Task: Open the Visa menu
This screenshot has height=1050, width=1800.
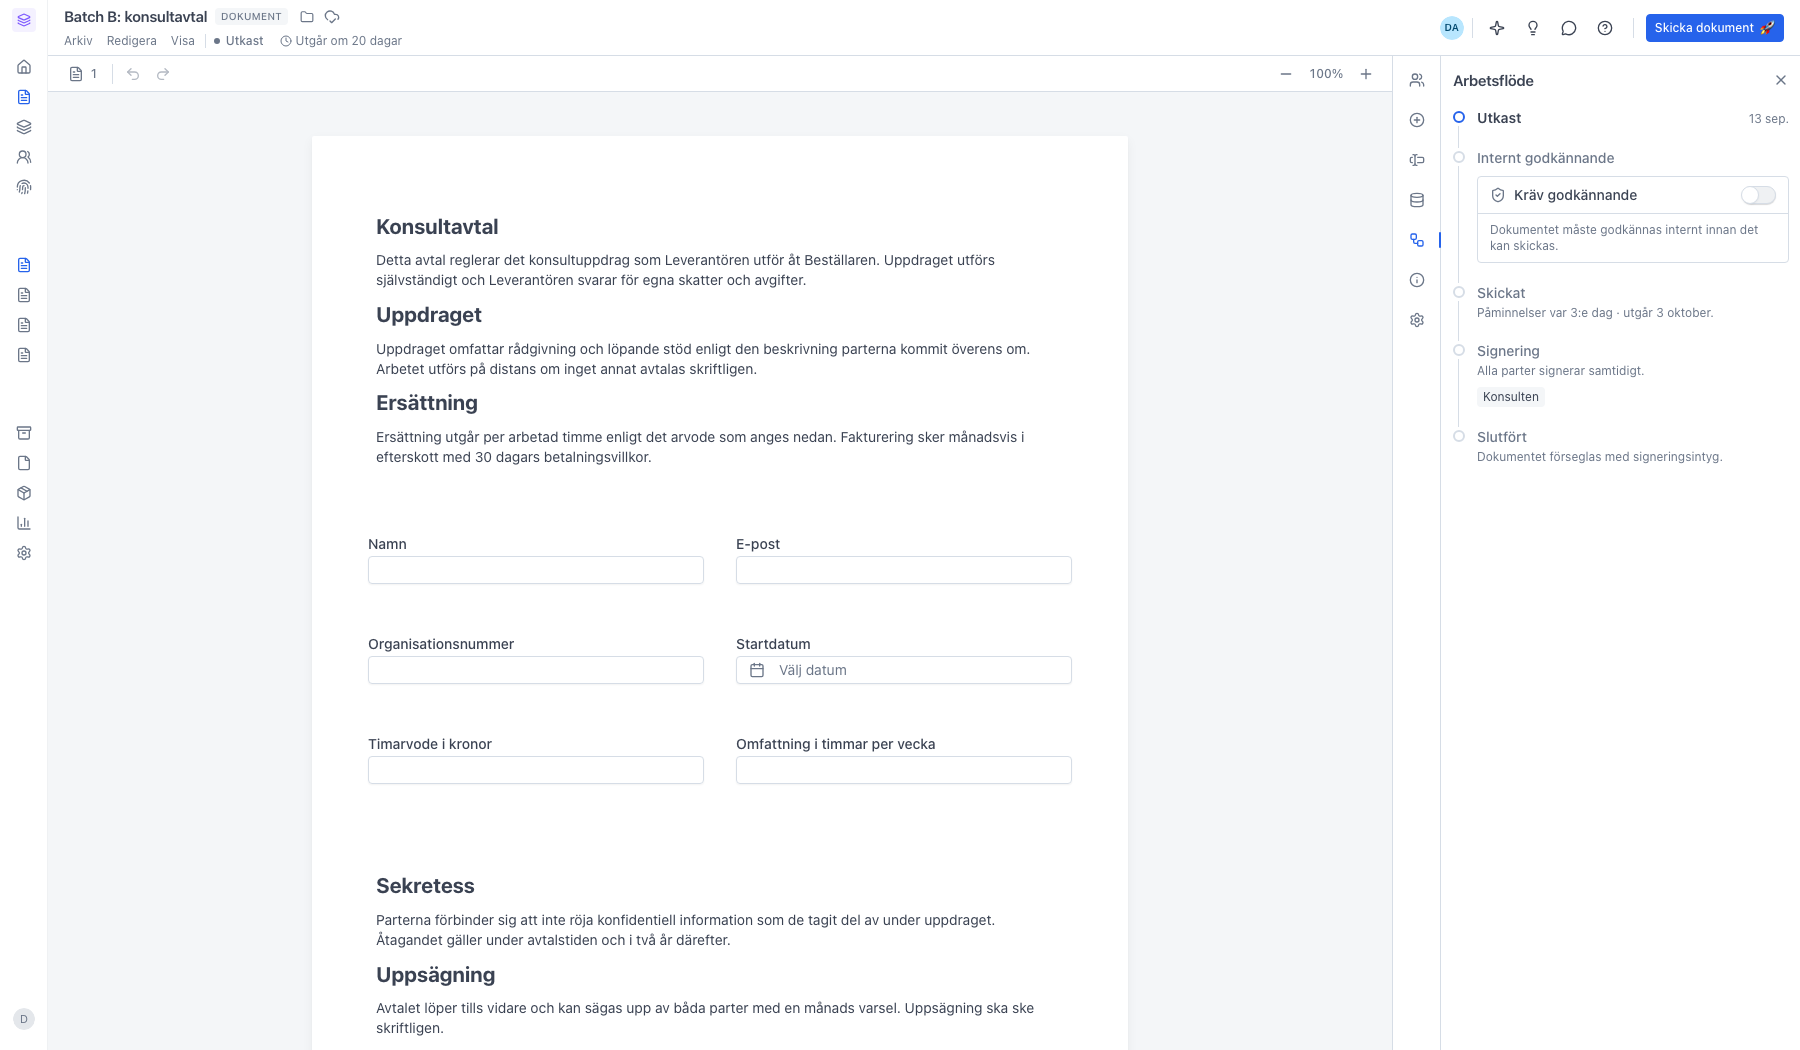Action: pos(183,41)
